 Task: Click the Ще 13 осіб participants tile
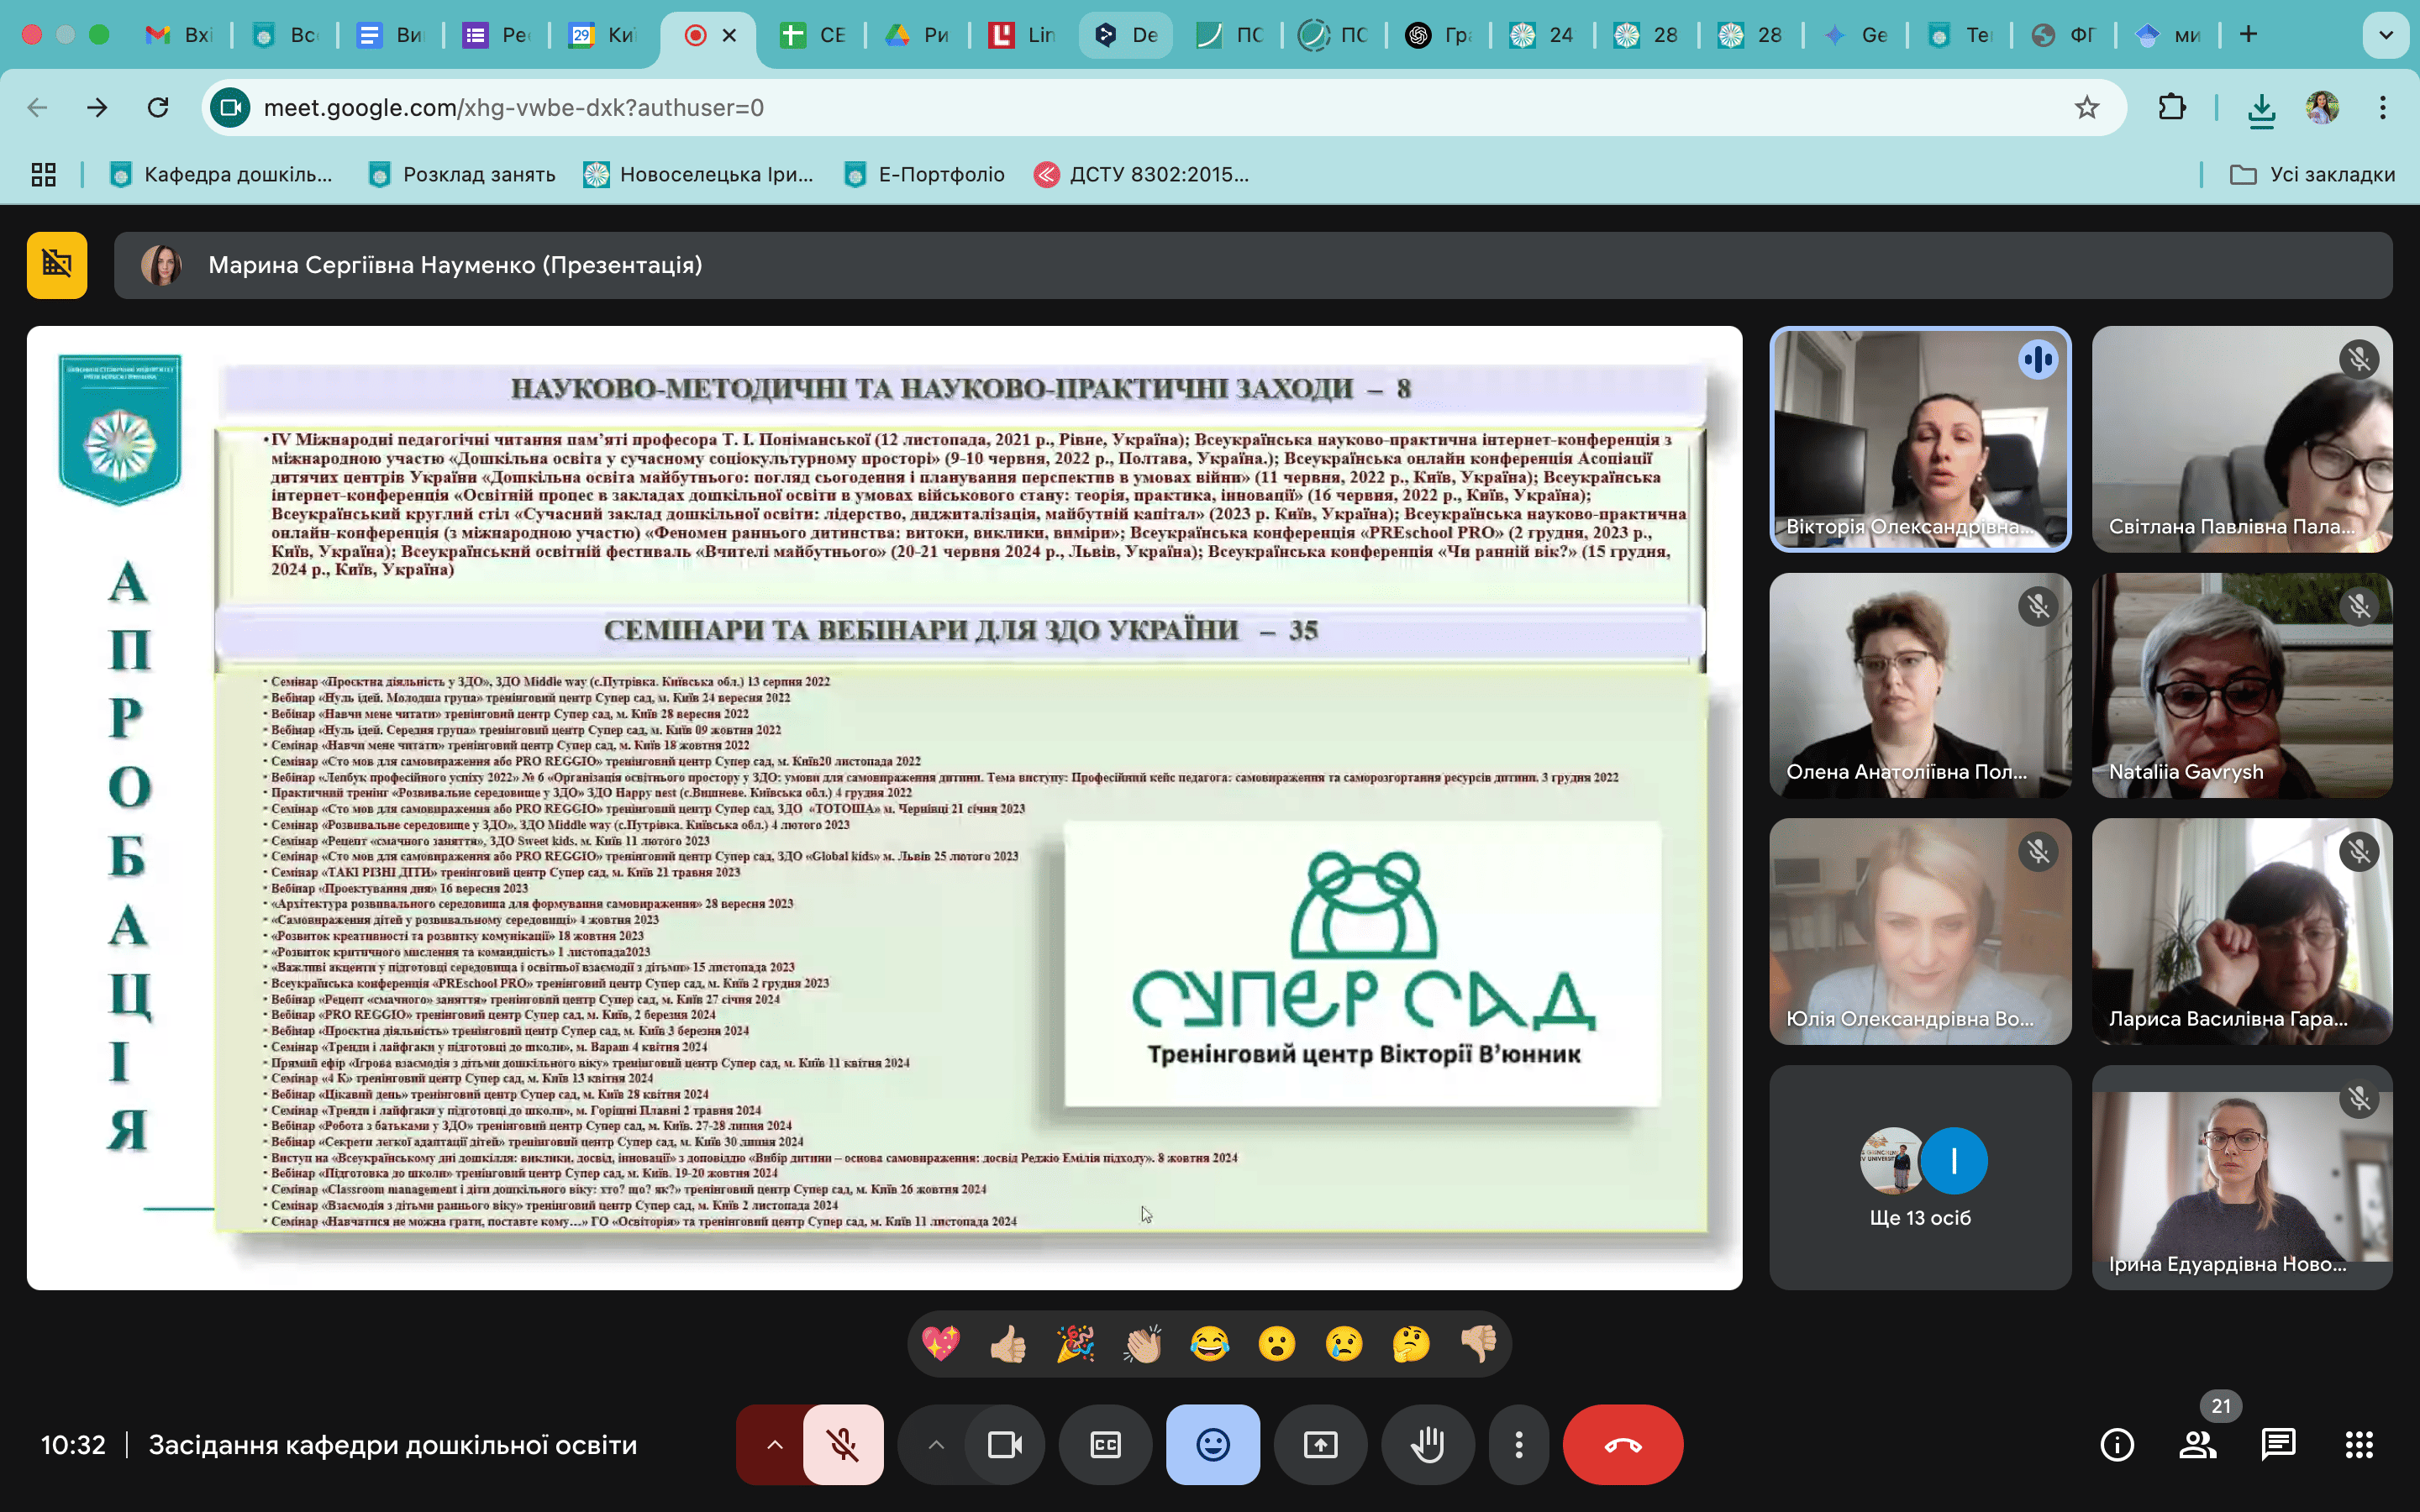1919,1177
